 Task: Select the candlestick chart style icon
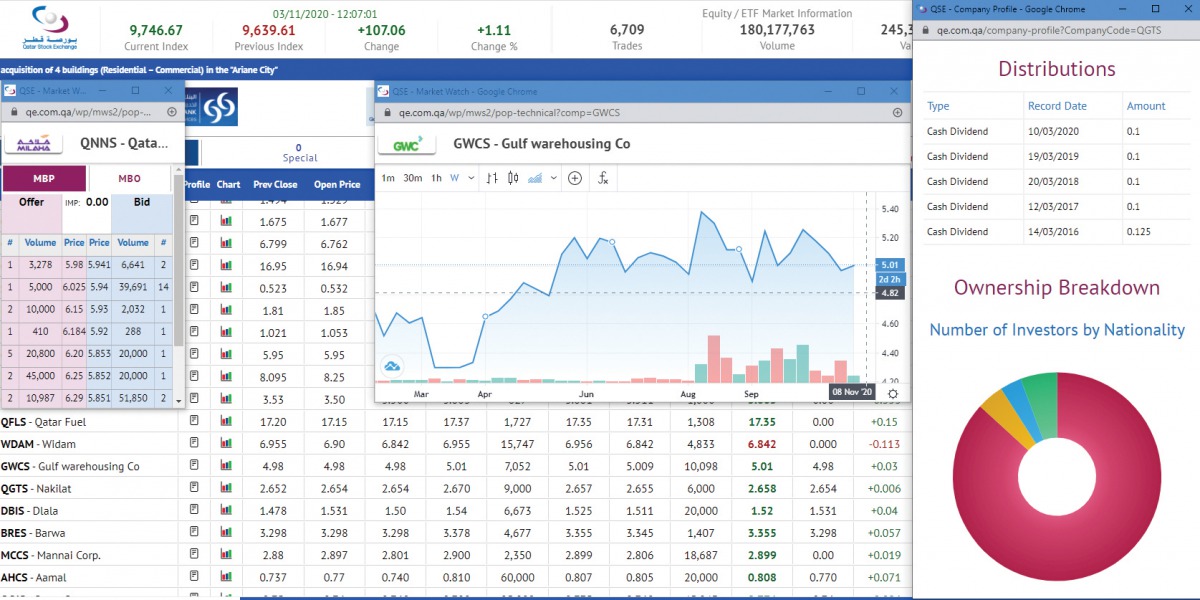coord(512,178)
